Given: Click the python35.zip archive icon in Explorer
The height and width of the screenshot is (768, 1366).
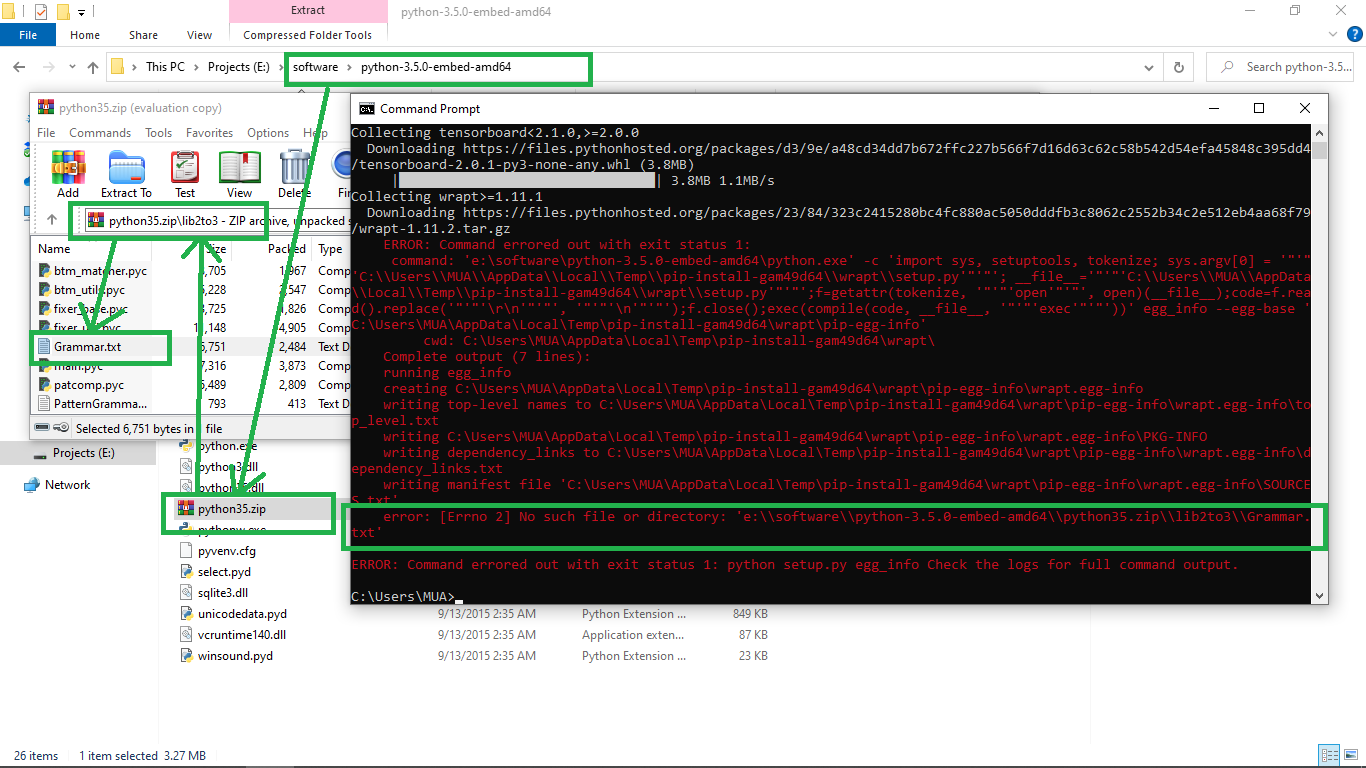Looking at the screenshot, I should click(x=185, y=508).
